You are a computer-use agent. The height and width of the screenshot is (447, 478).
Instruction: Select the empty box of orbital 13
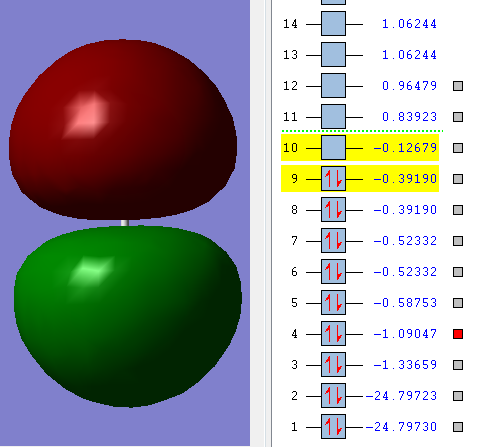pos(333,55)
